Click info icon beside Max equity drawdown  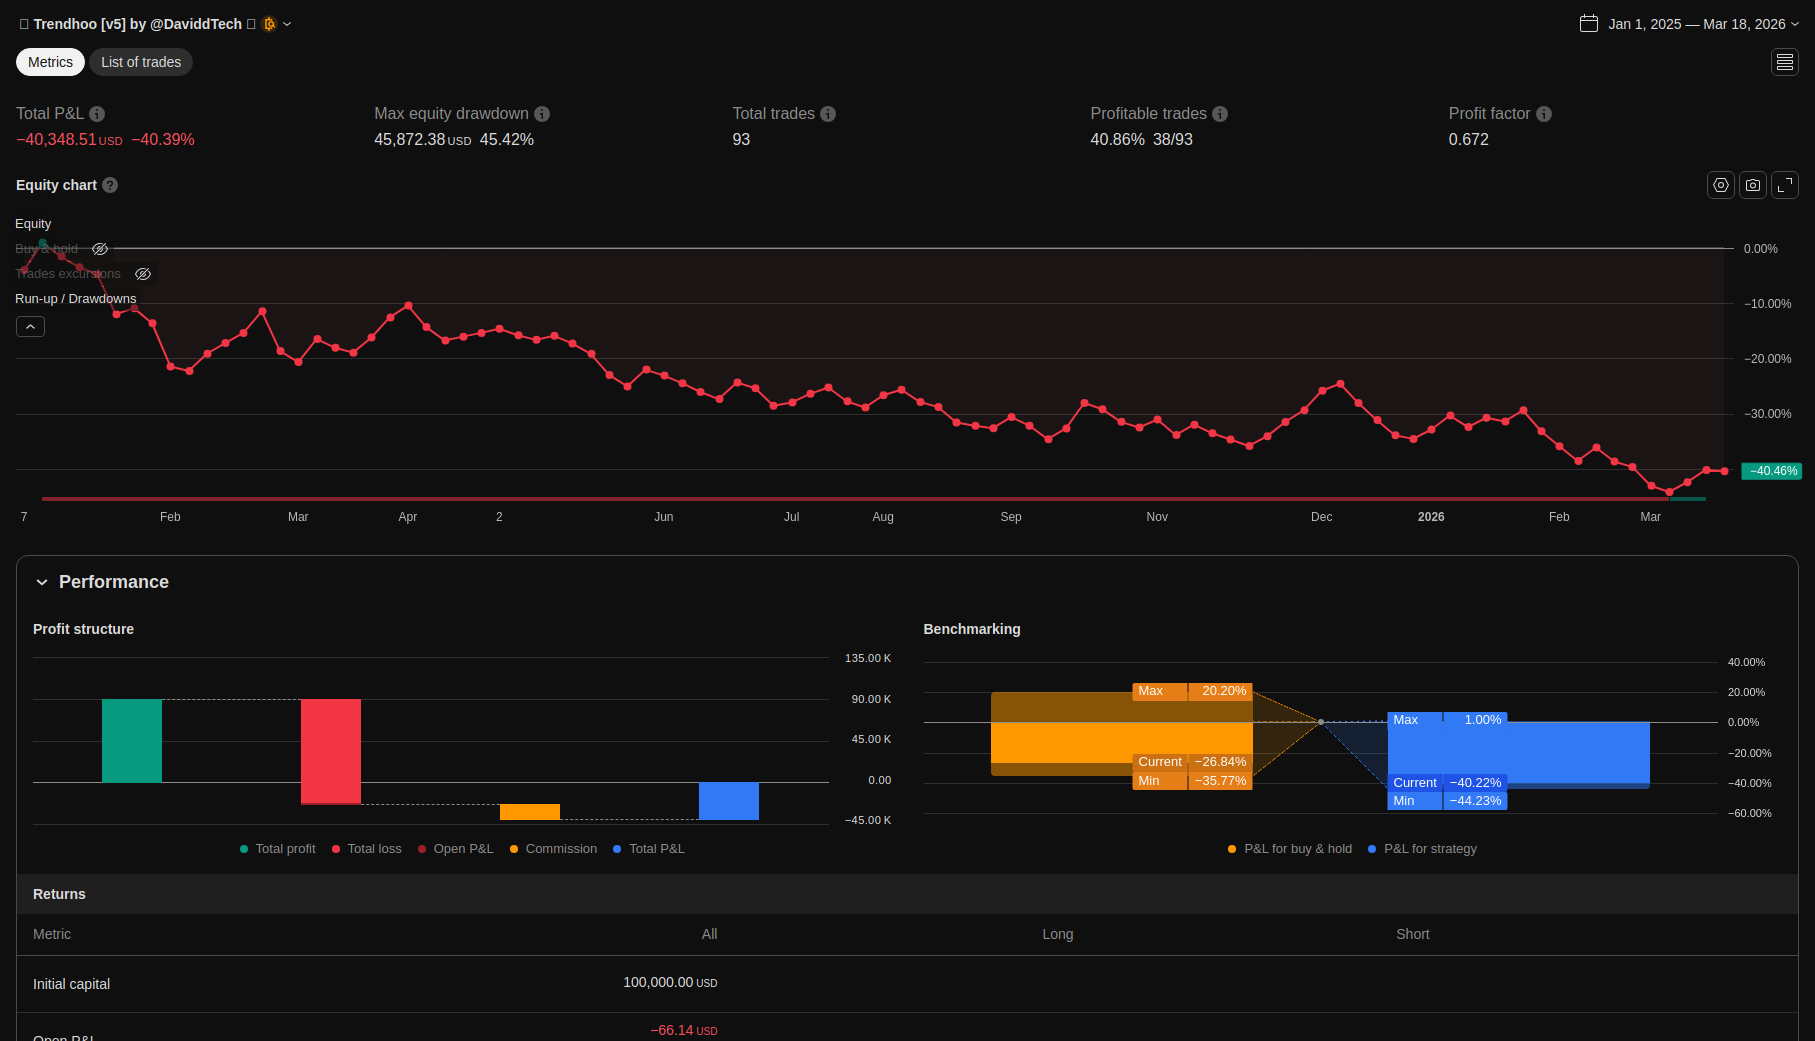(x=542, y=114)
